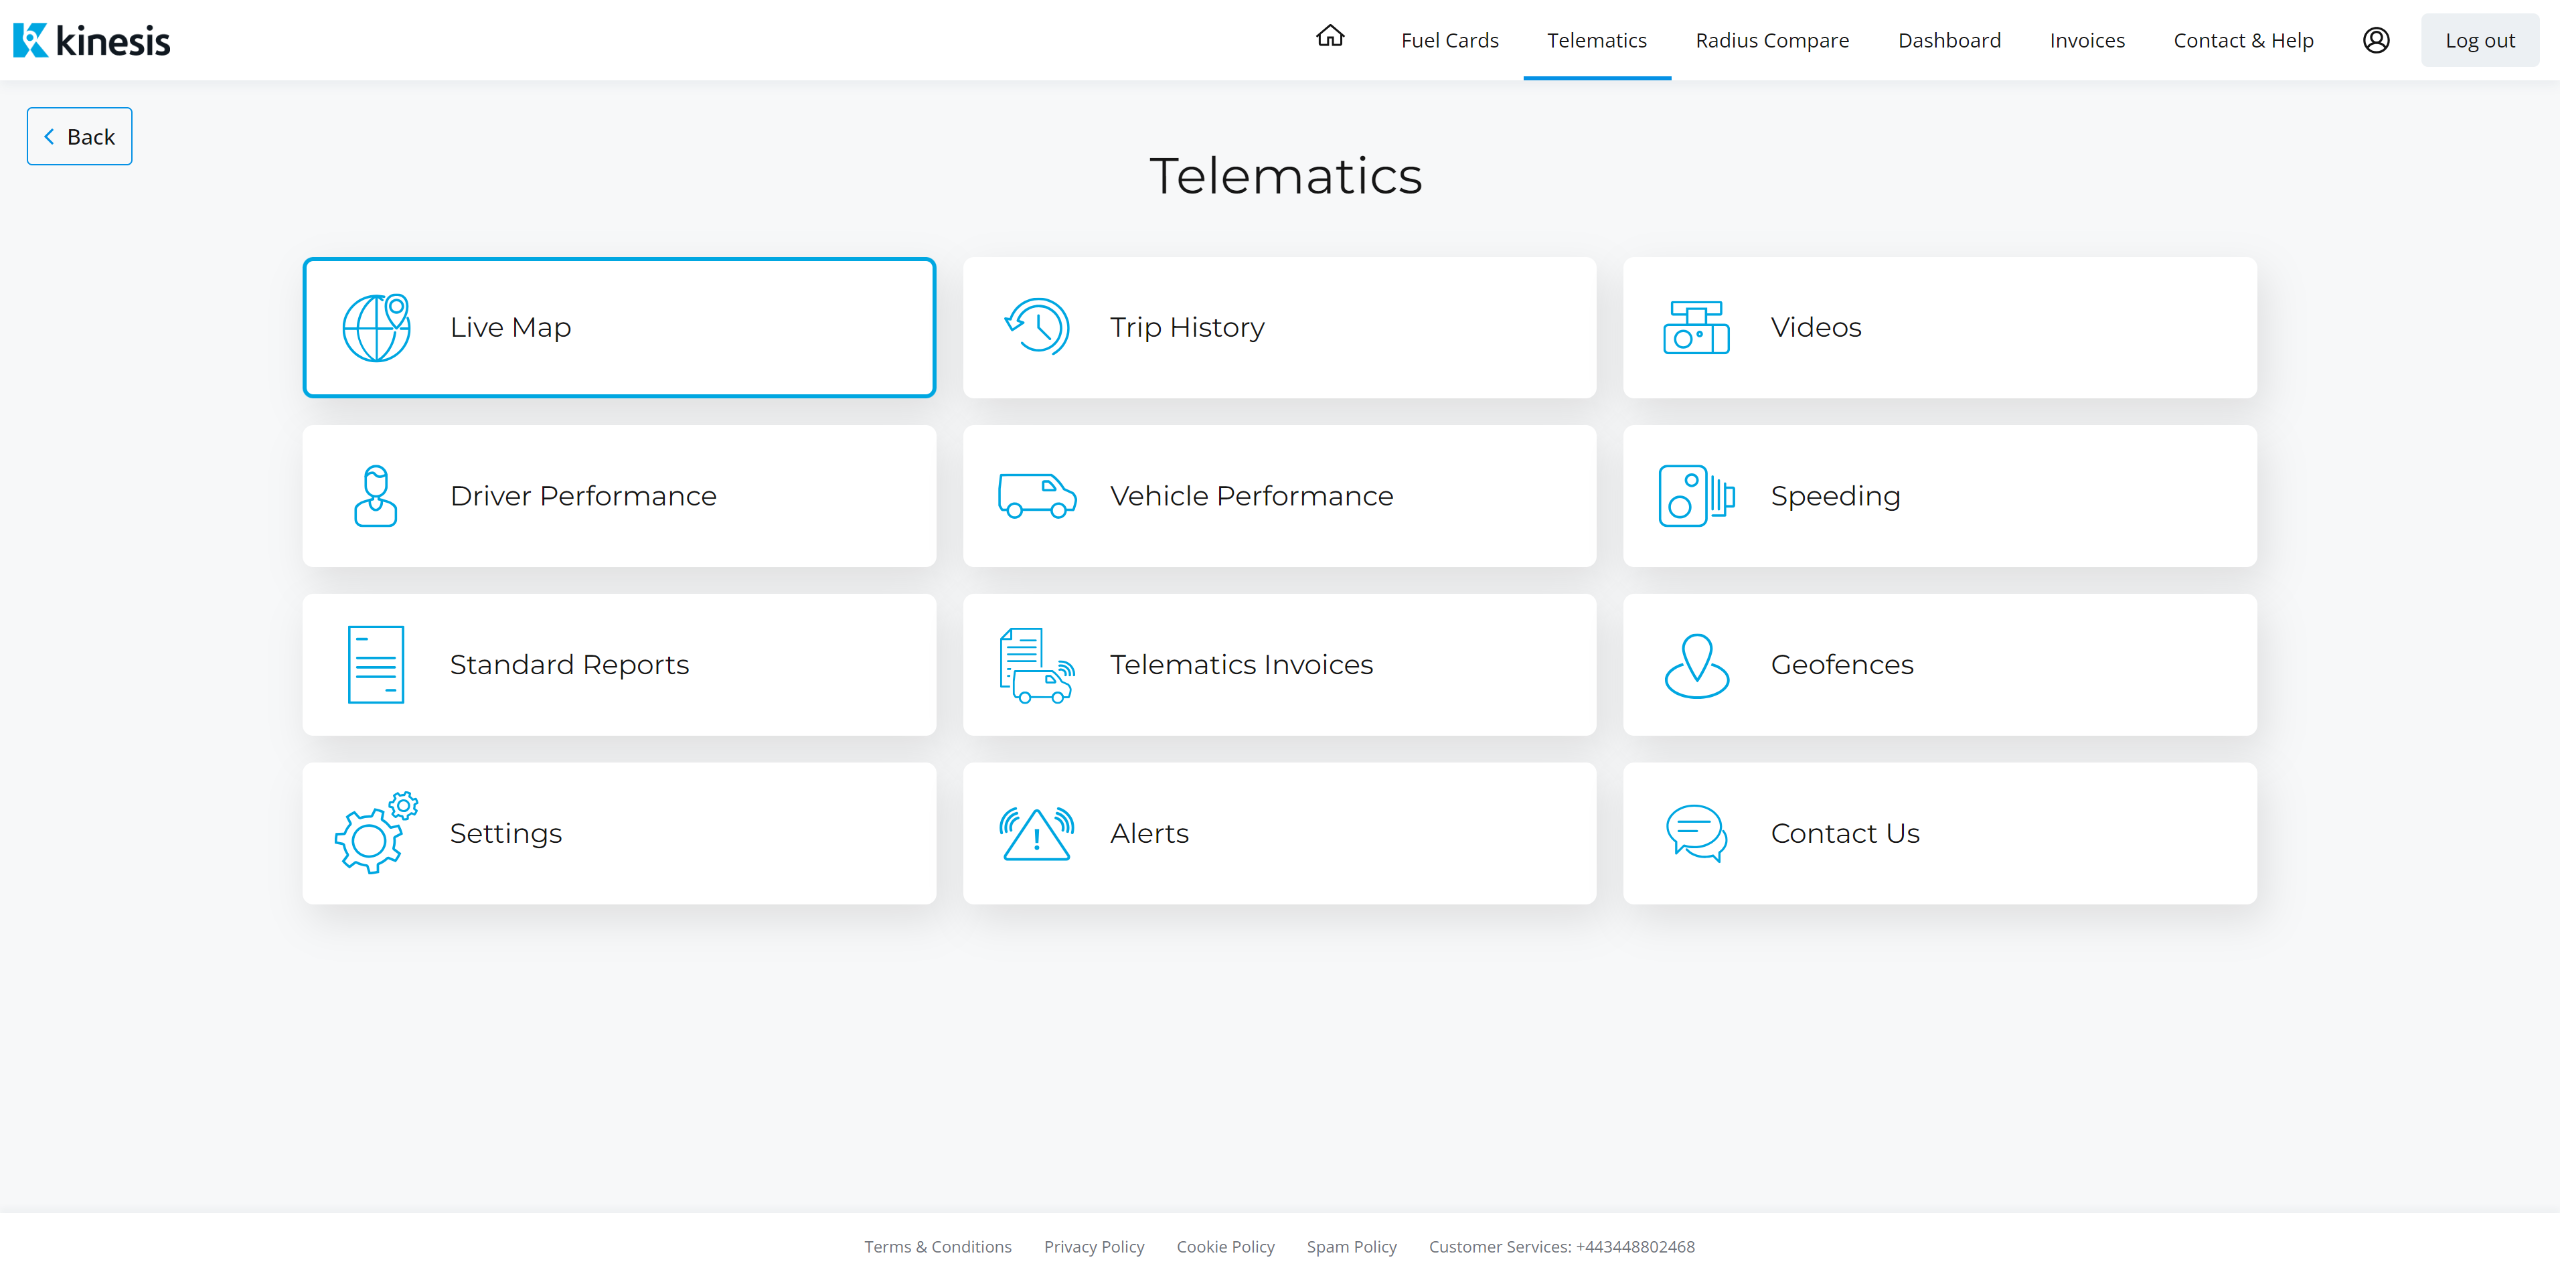
Task: Click the Geofences pin icon
Action: coord(1696,665)
